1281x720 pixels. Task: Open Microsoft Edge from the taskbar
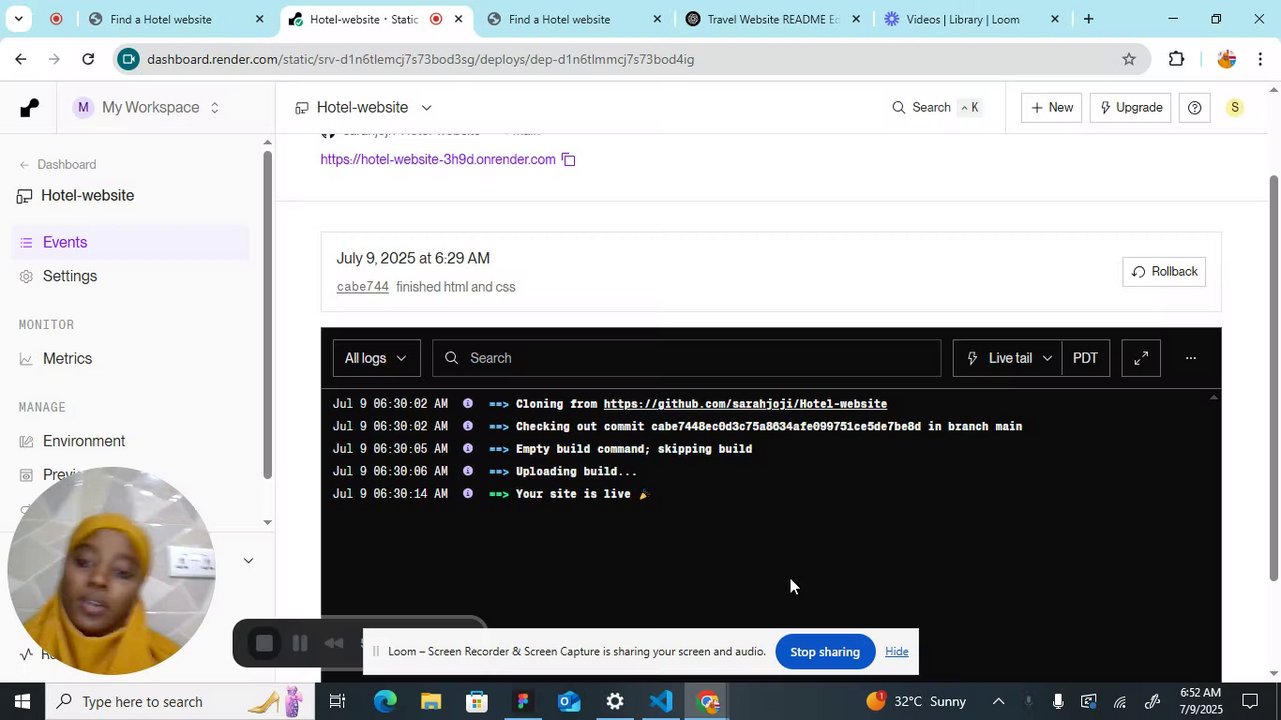[385, 701]
